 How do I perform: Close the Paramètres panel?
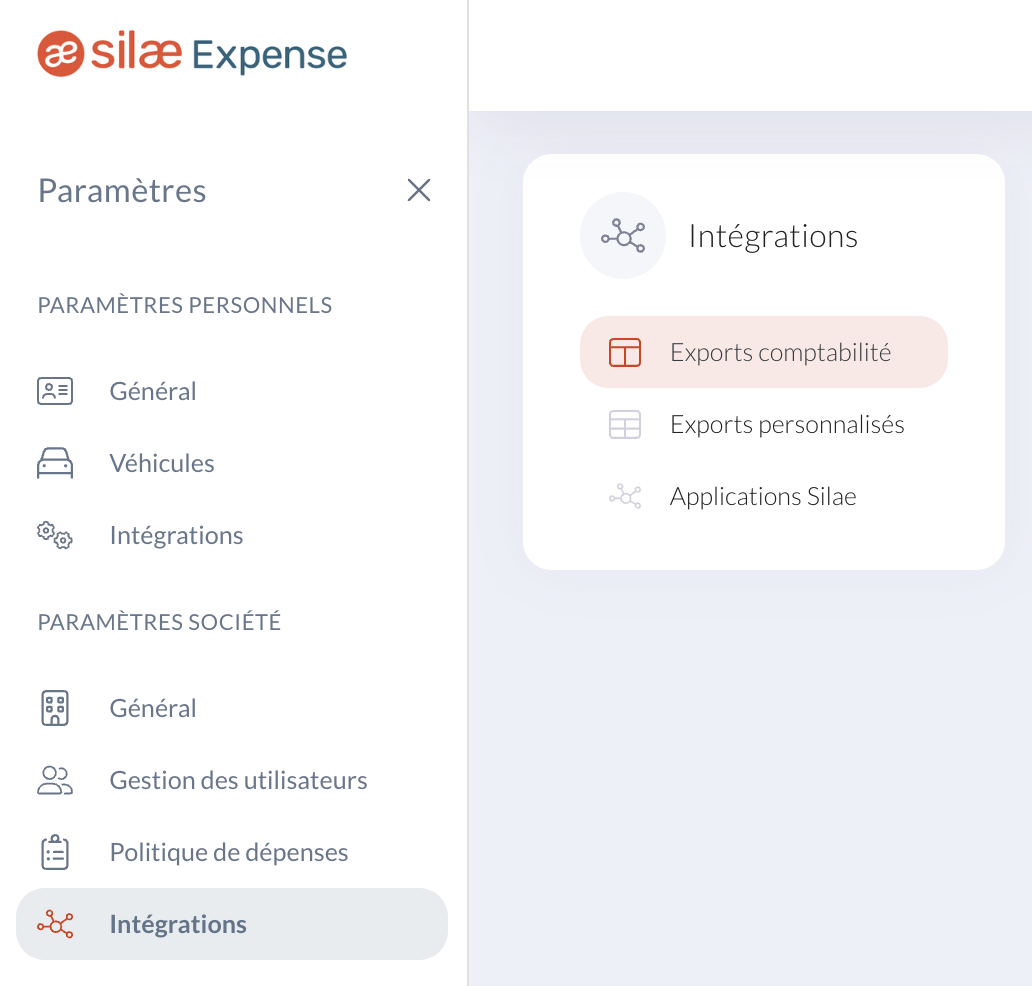(419, 190)
